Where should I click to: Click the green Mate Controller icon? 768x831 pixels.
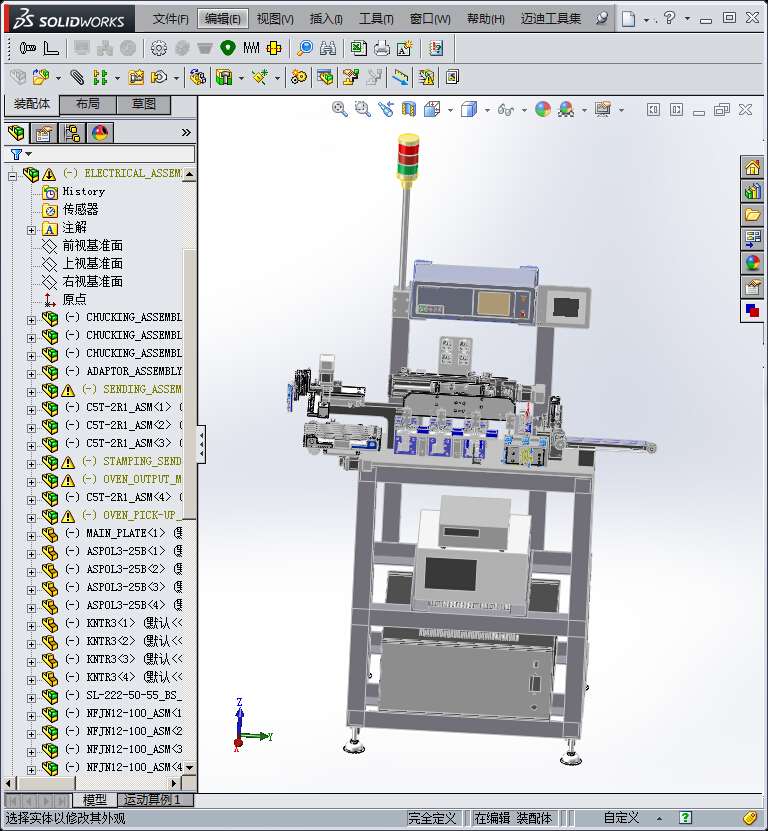tap(228, 48)
